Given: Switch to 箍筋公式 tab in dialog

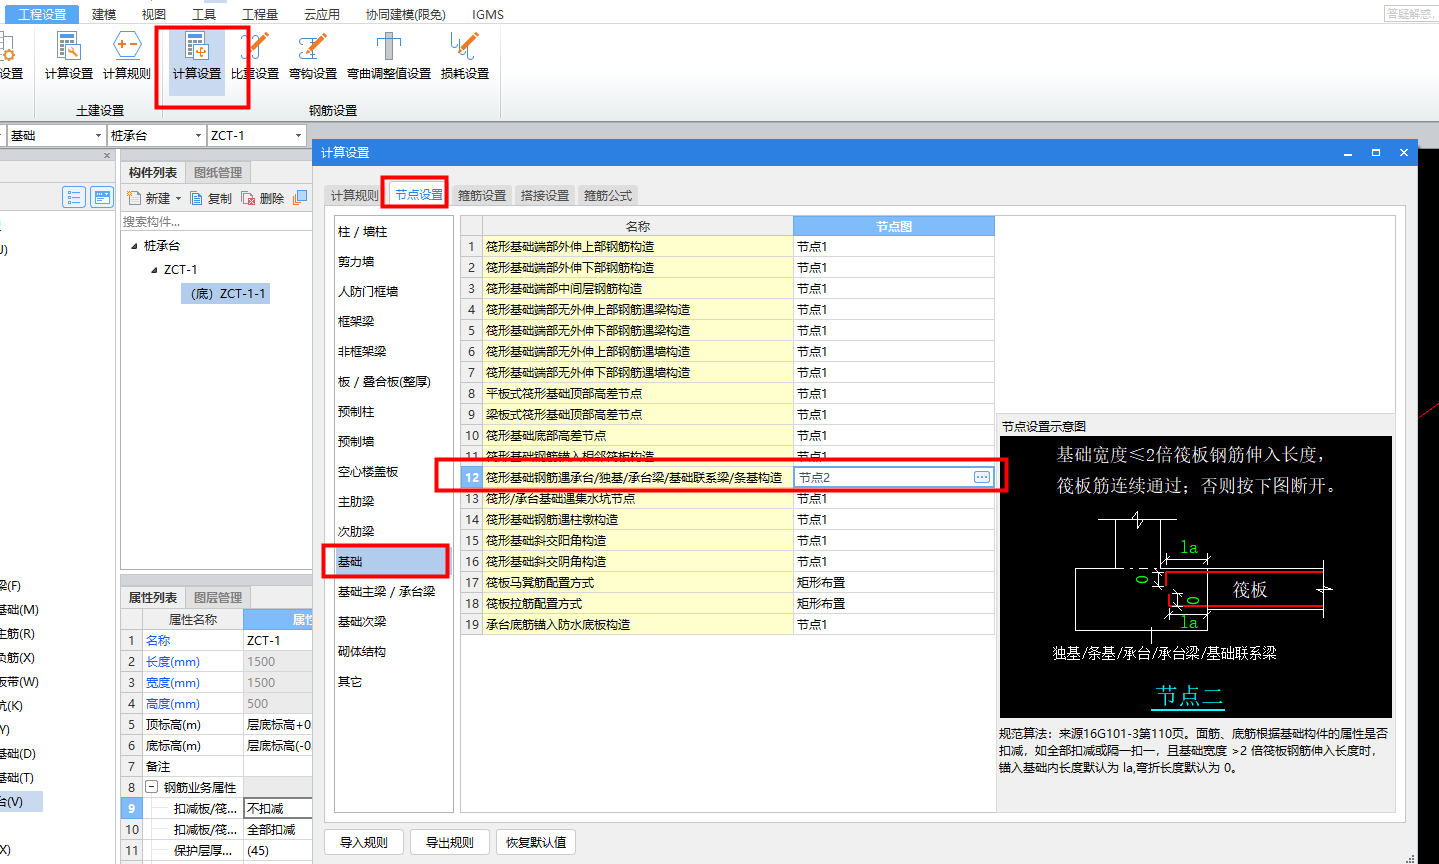Looking at the screenshot, I should (x=608, y=195).
